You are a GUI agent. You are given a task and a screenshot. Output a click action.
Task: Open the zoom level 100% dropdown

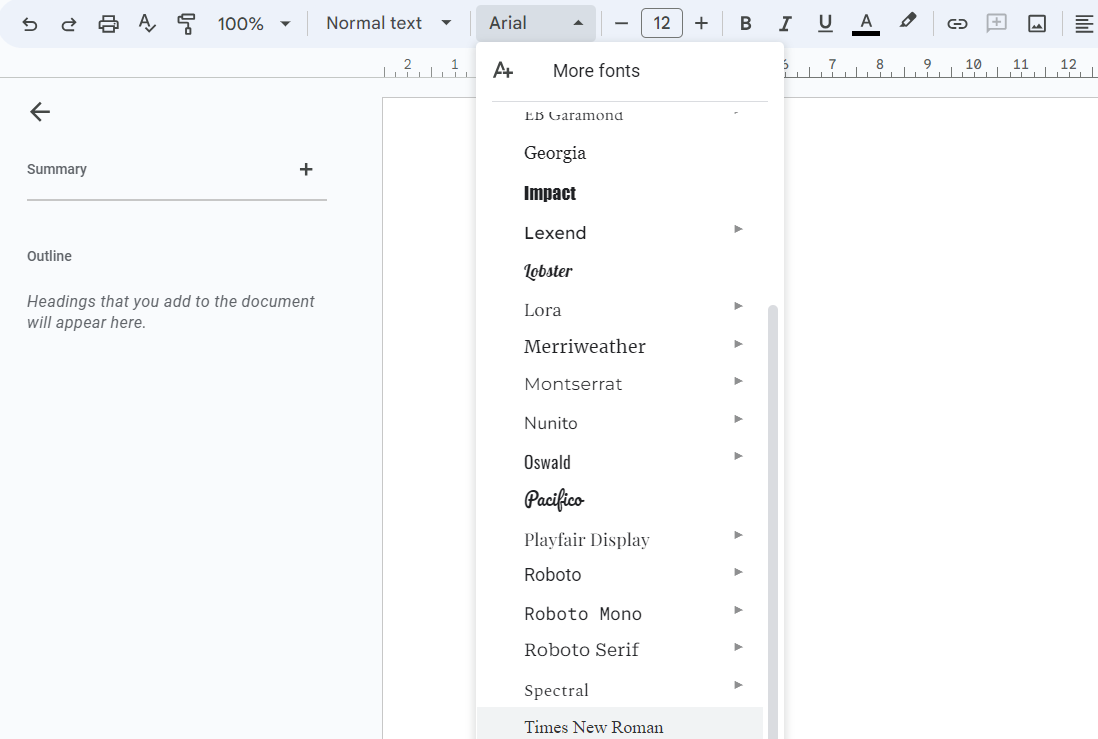click(x=253, y=24)
